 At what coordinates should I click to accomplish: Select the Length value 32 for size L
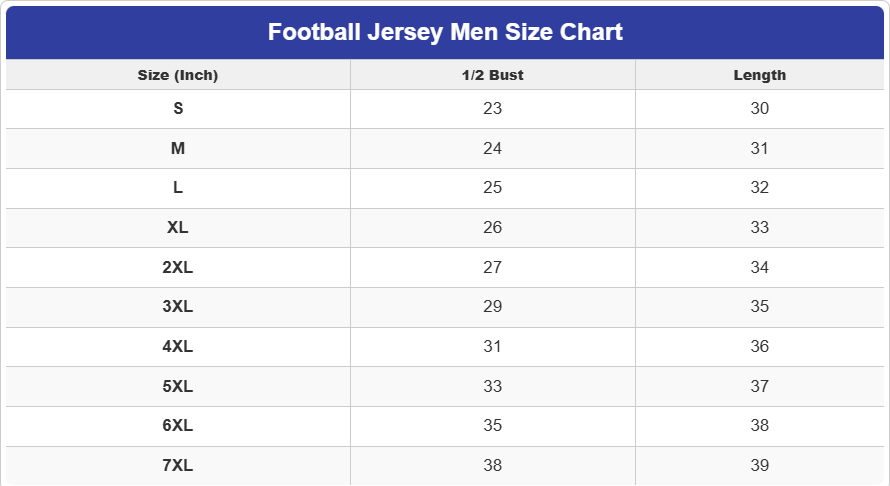coord(760,187)
